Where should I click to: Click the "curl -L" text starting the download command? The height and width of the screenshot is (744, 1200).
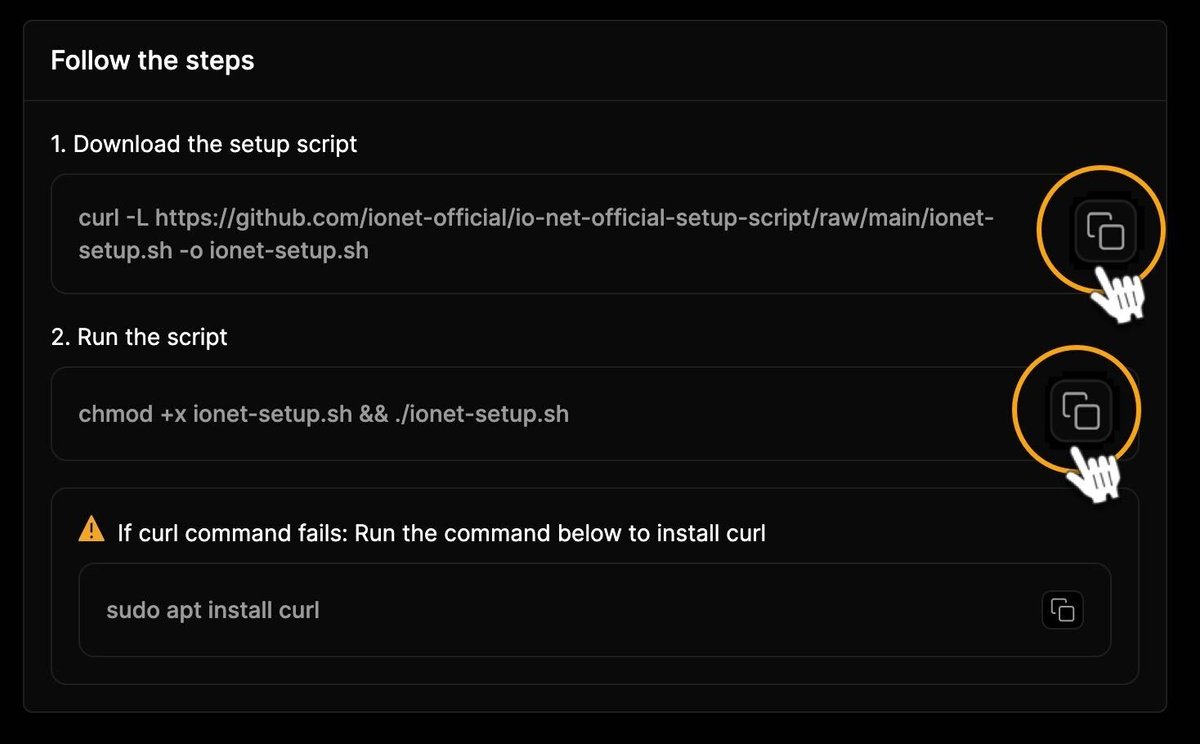[113, 218]
